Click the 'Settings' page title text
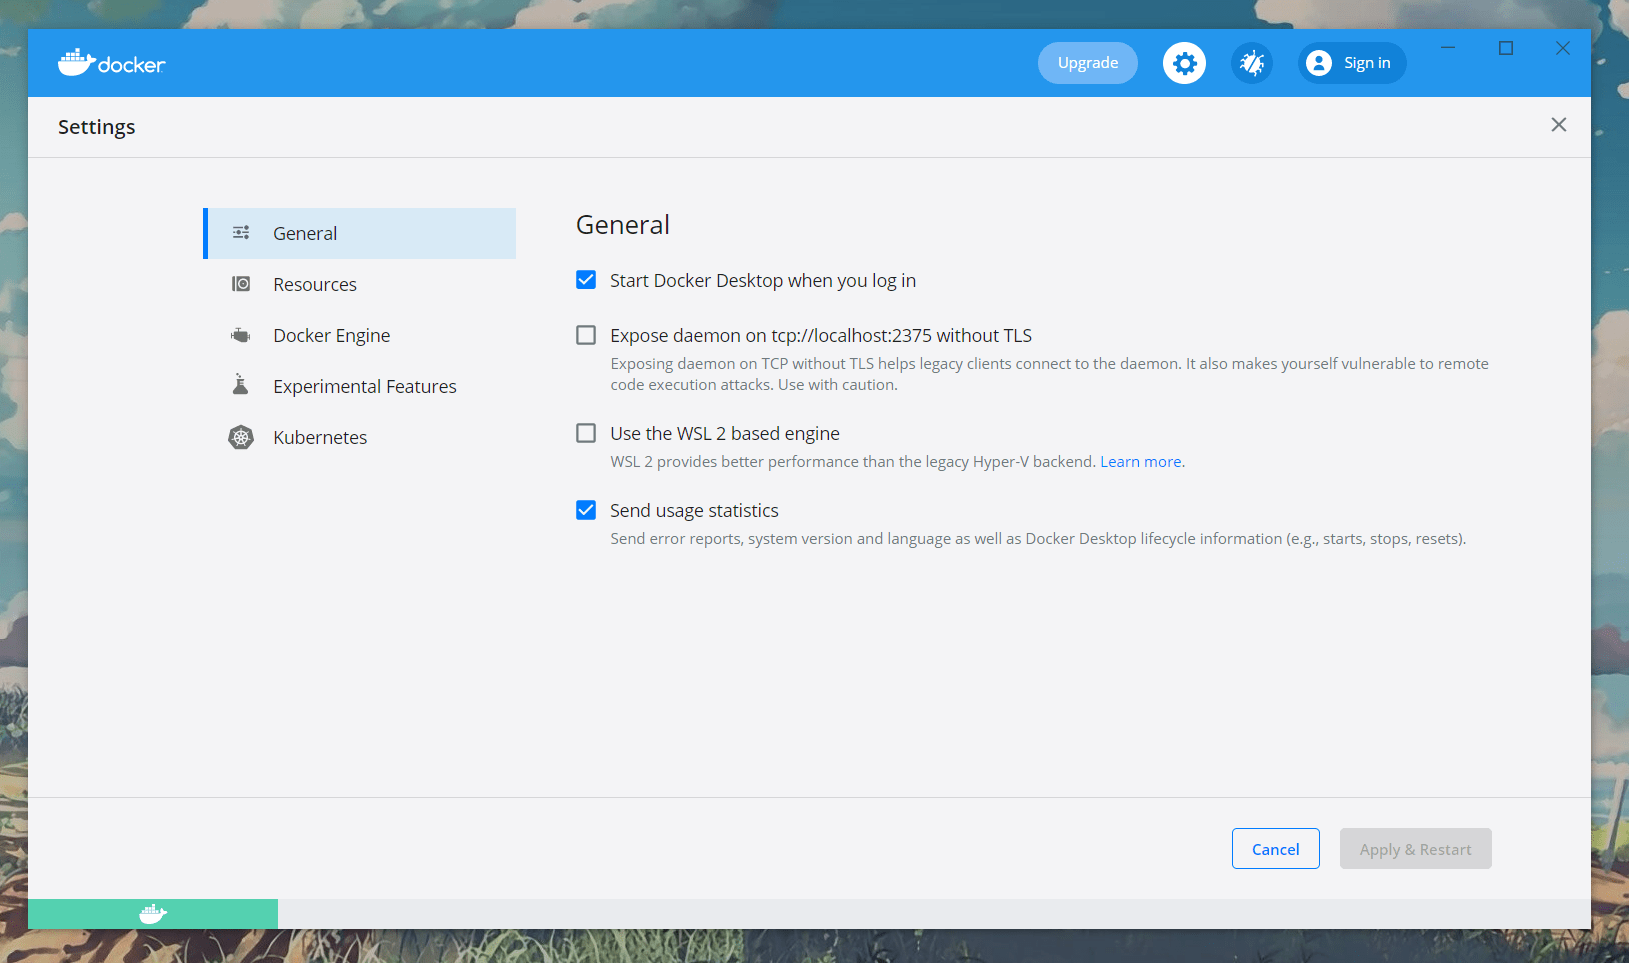1629x963 pixels. 97,127
